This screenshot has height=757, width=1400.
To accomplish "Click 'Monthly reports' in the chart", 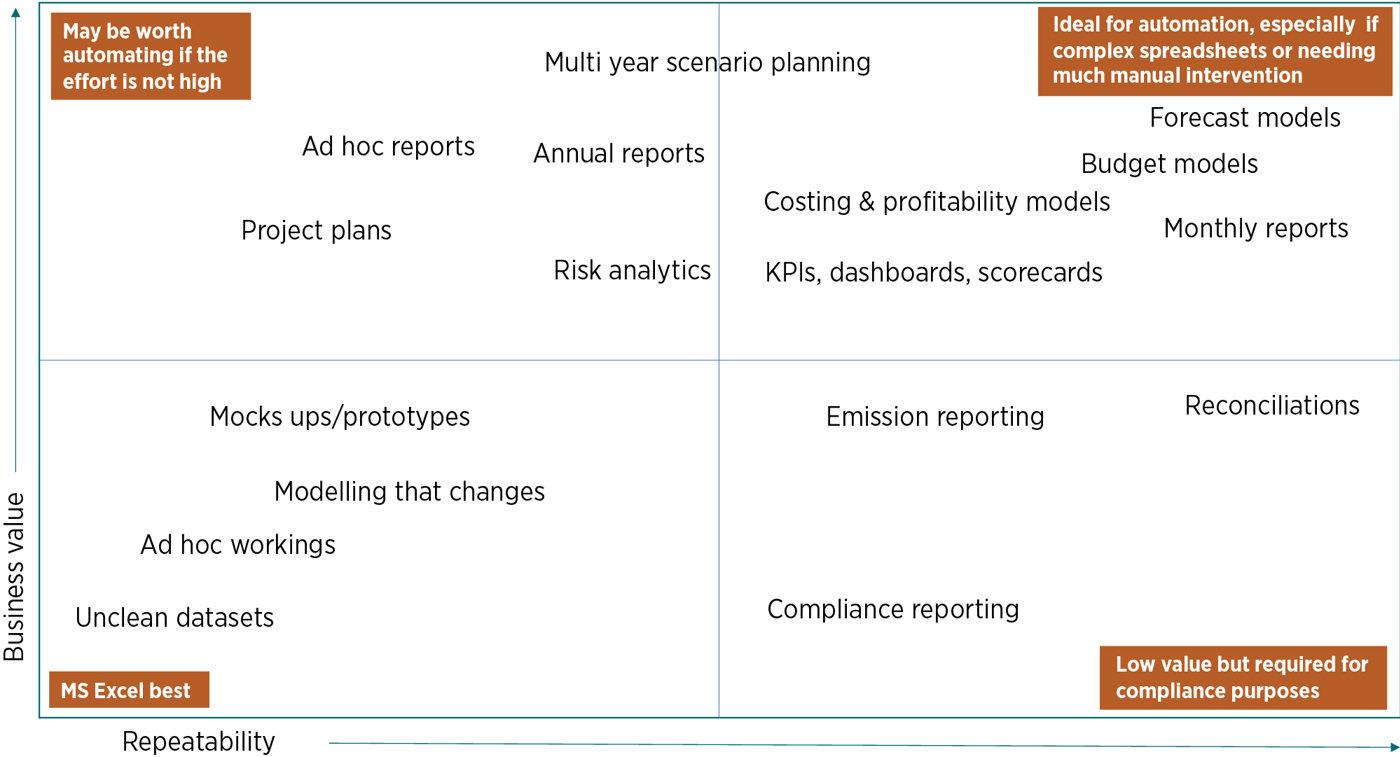I will point(1255,229).
